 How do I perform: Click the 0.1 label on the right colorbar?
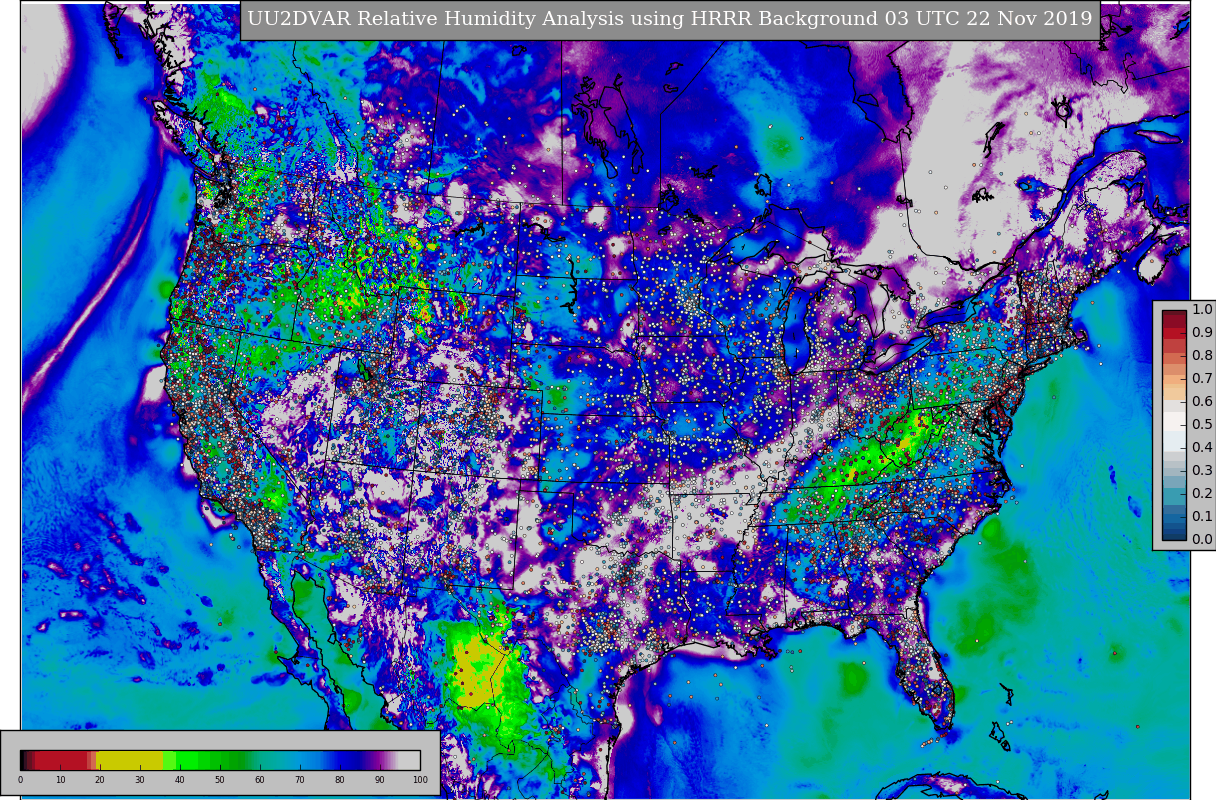pyautogui.click(x=1202, y=517)
